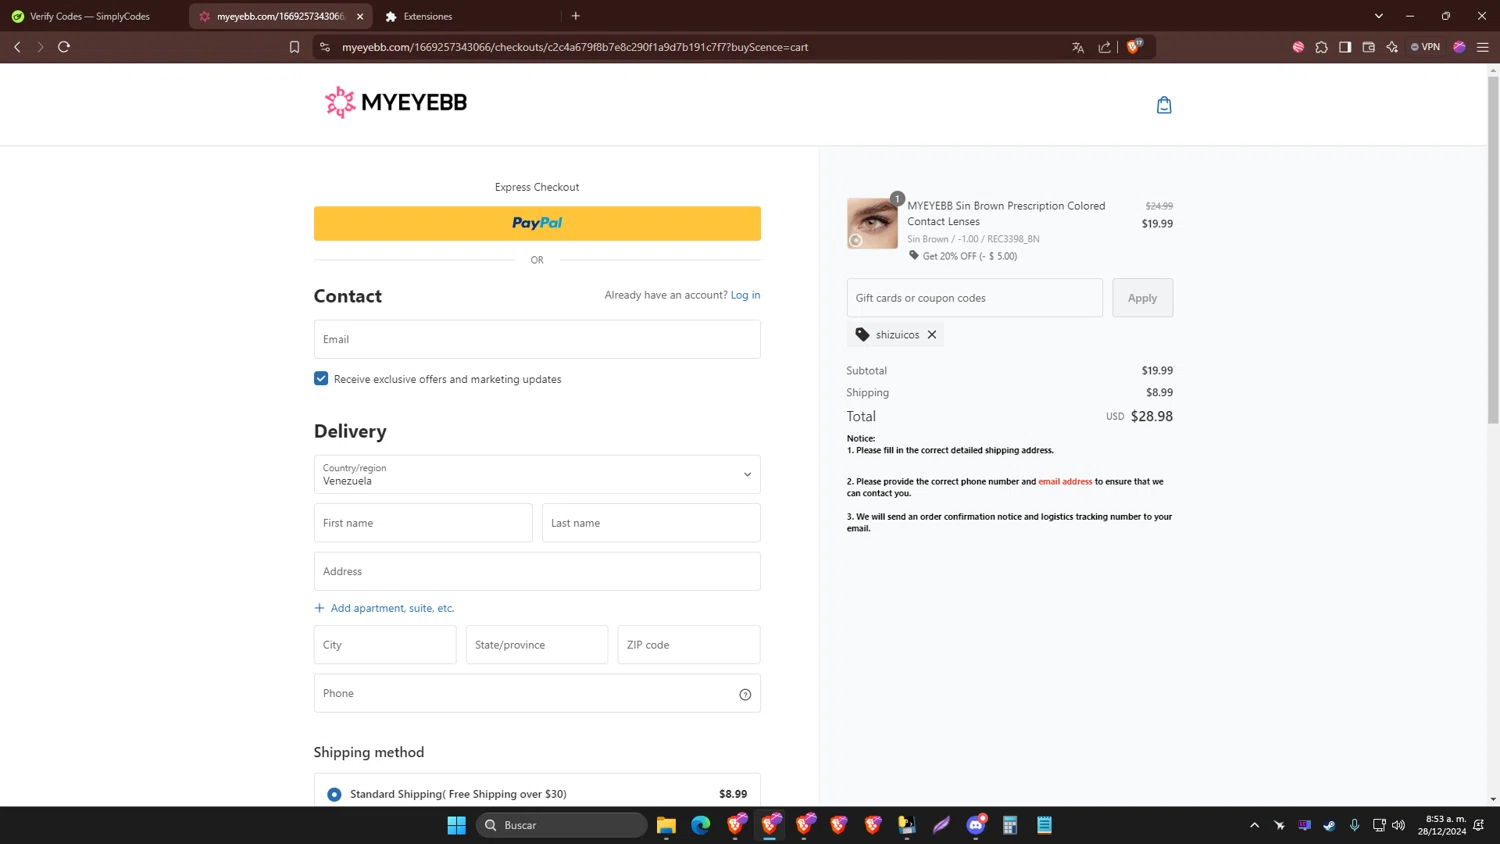Viewport: 1500px width, 844px height.
Task: Close the myeyebb.com tab
Action: pos(360,16)
